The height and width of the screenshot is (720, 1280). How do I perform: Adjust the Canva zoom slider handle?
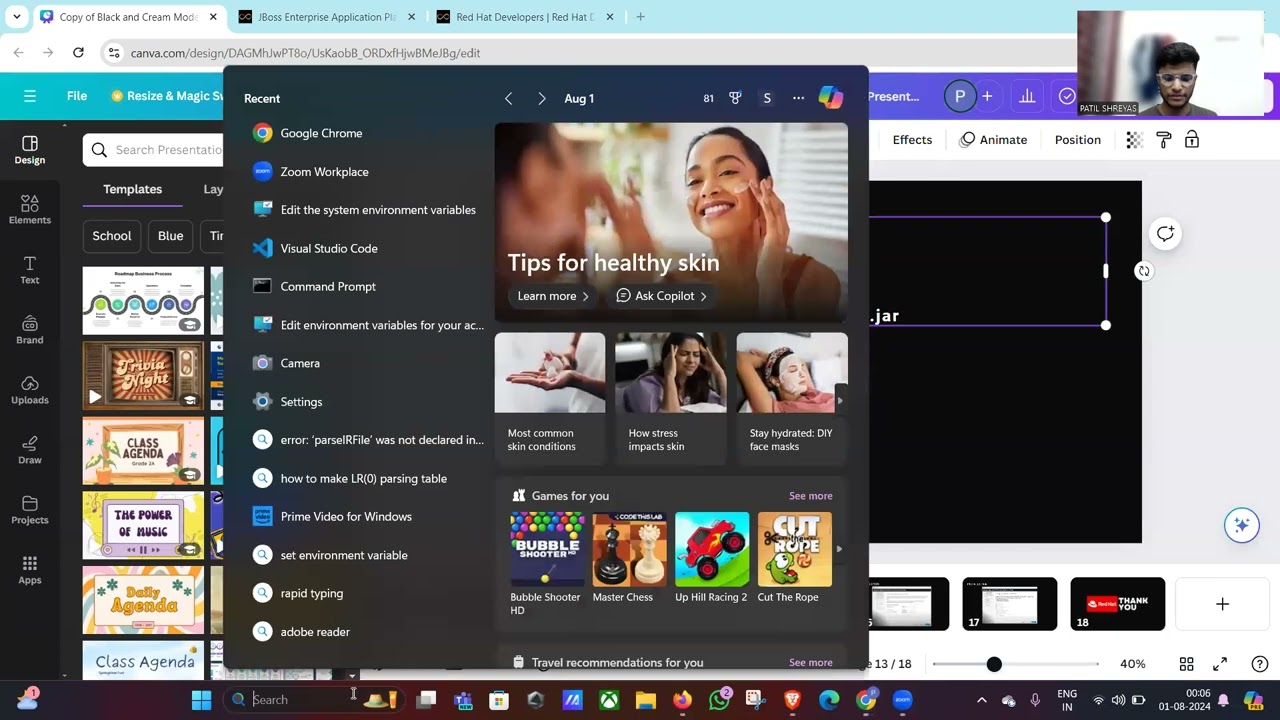pyautogui.click(x=994, y=664)
